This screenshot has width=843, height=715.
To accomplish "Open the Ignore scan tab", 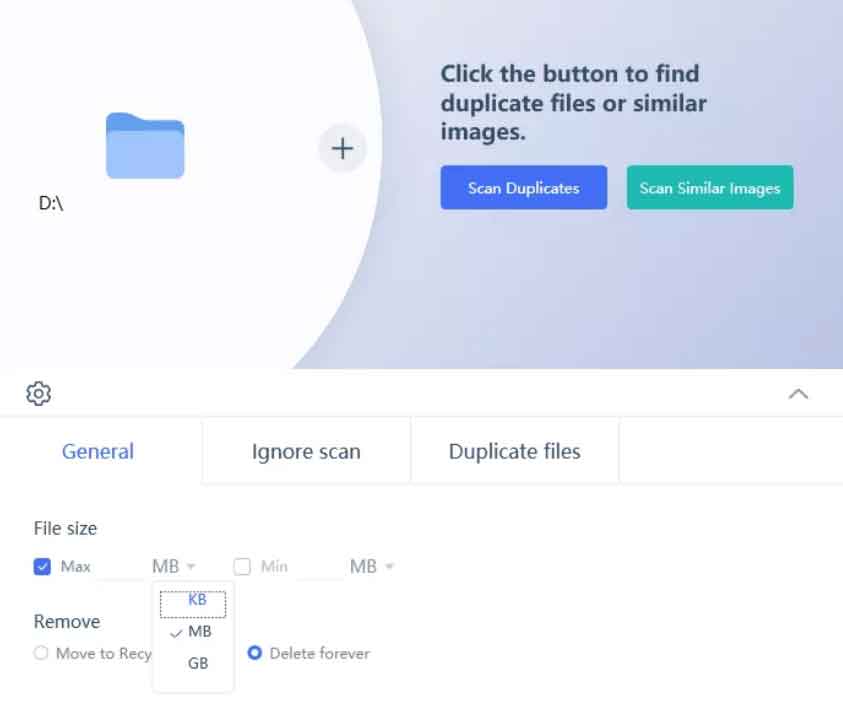I will point(306,451).
